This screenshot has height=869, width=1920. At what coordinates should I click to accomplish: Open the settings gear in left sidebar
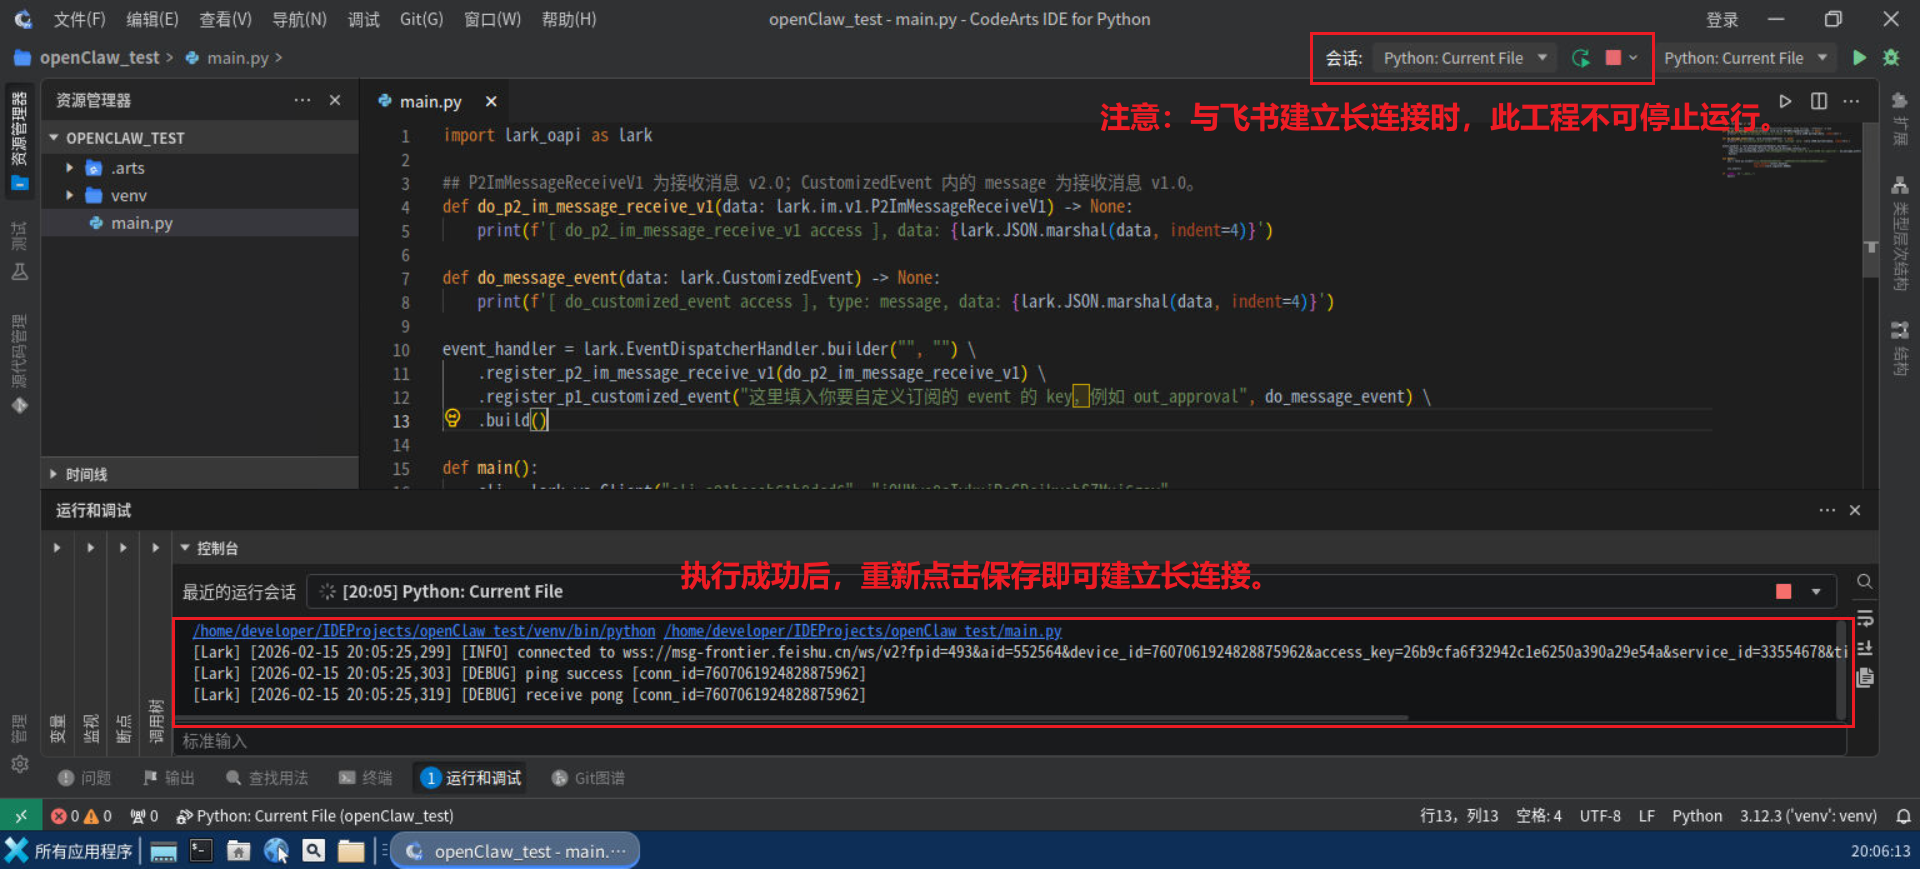click(x=20, y=764)
